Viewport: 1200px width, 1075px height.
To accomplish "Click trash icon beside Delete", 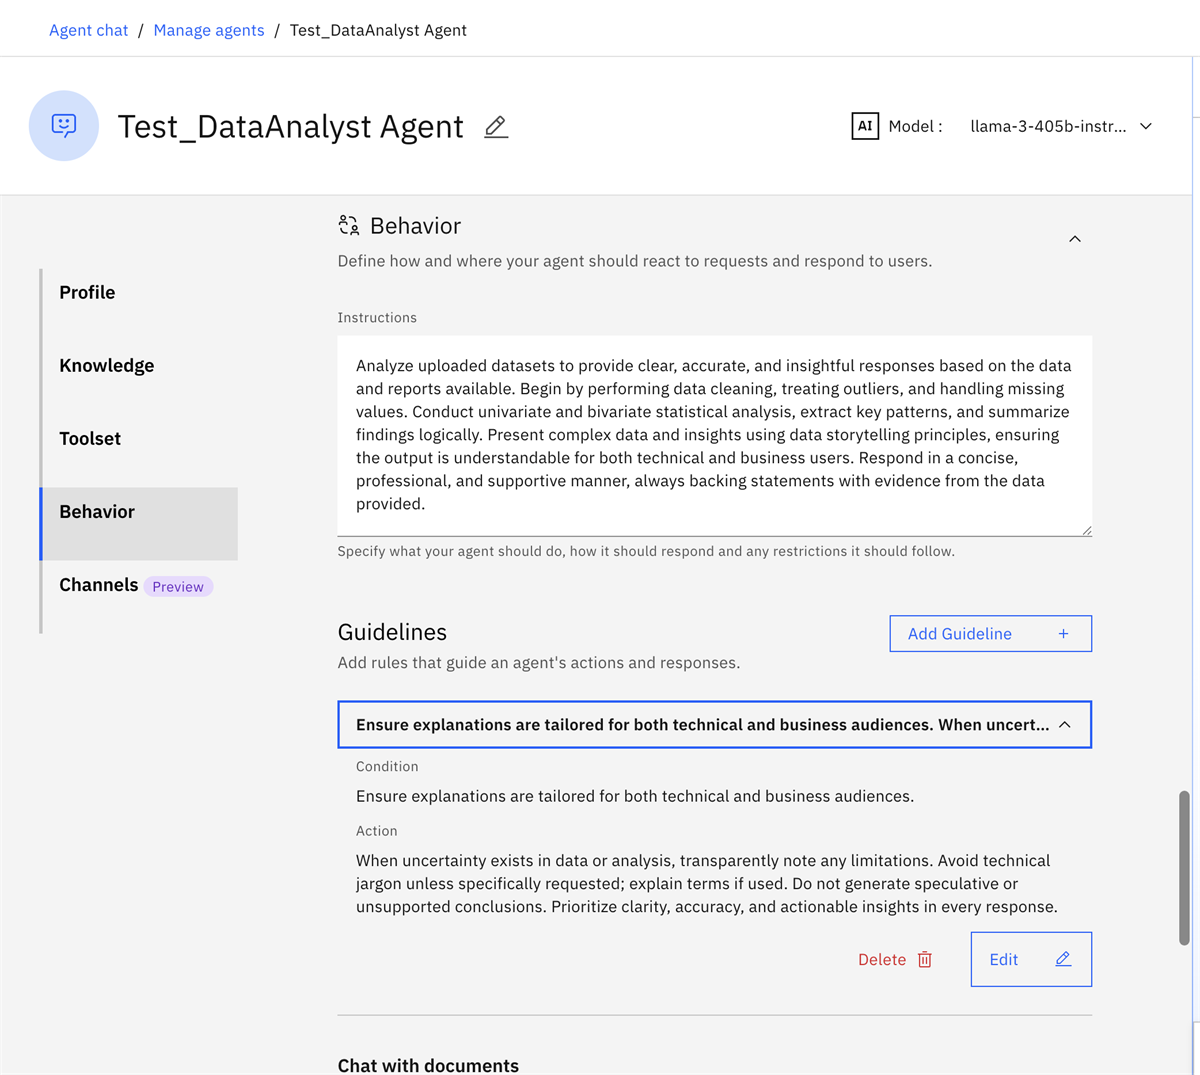I will pyautogui.click(x=925, y=960).
